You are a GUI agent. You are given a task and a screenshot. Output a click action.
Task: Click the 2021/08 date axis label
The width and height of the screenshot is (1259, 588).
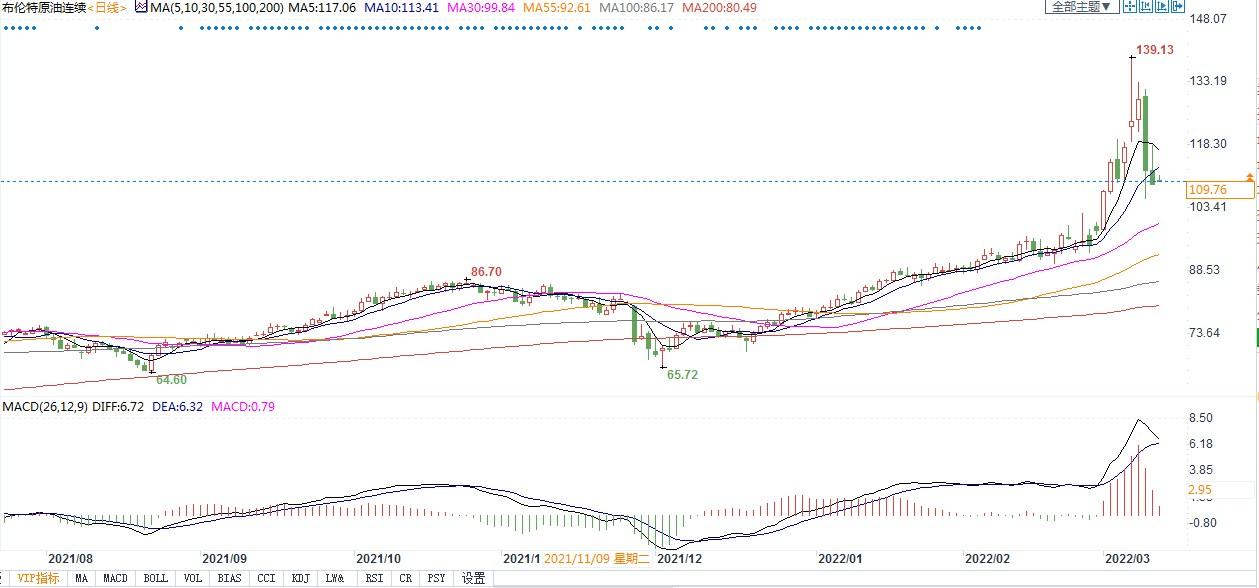(x=72, y=557)
